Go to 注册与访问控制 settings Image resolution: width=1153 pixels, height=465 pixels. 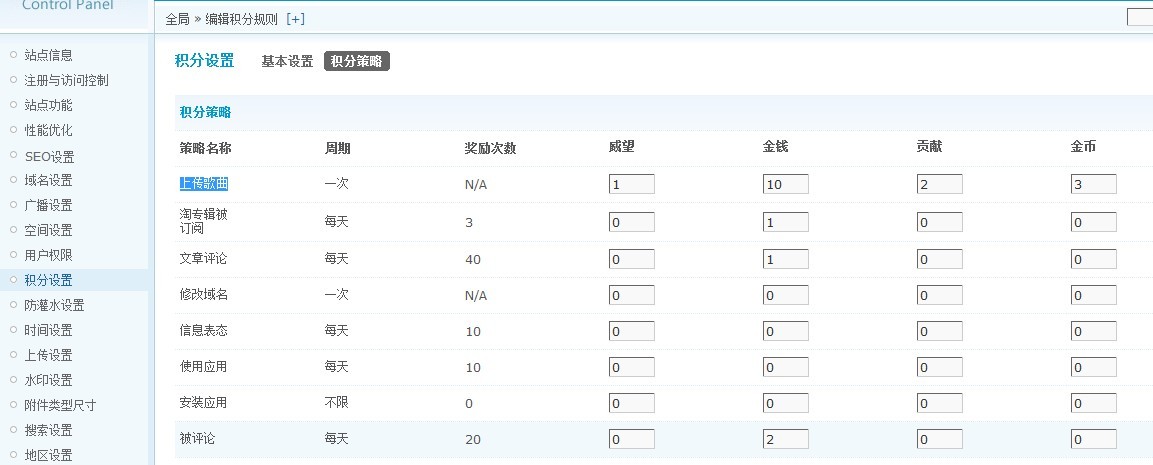coord(66,80)
